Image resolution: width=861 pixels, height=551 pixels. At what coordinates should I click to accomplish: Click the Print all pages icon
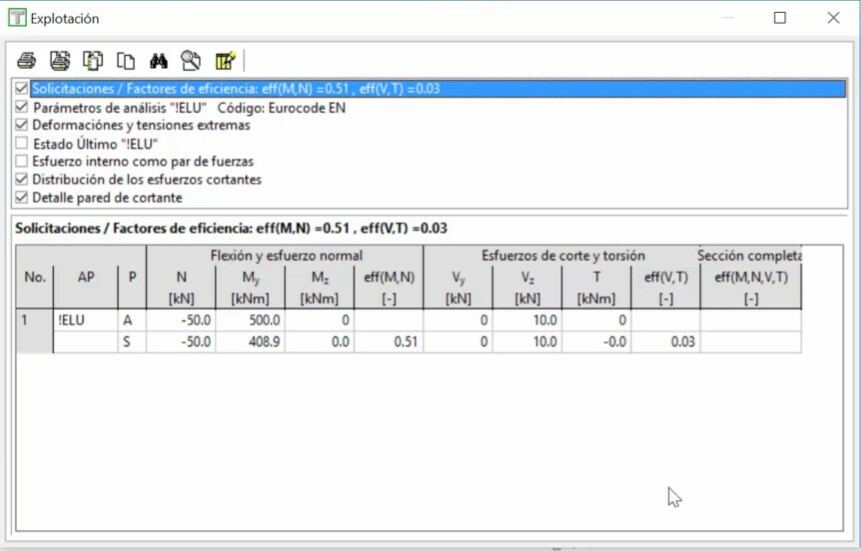[x=60, y=60]
